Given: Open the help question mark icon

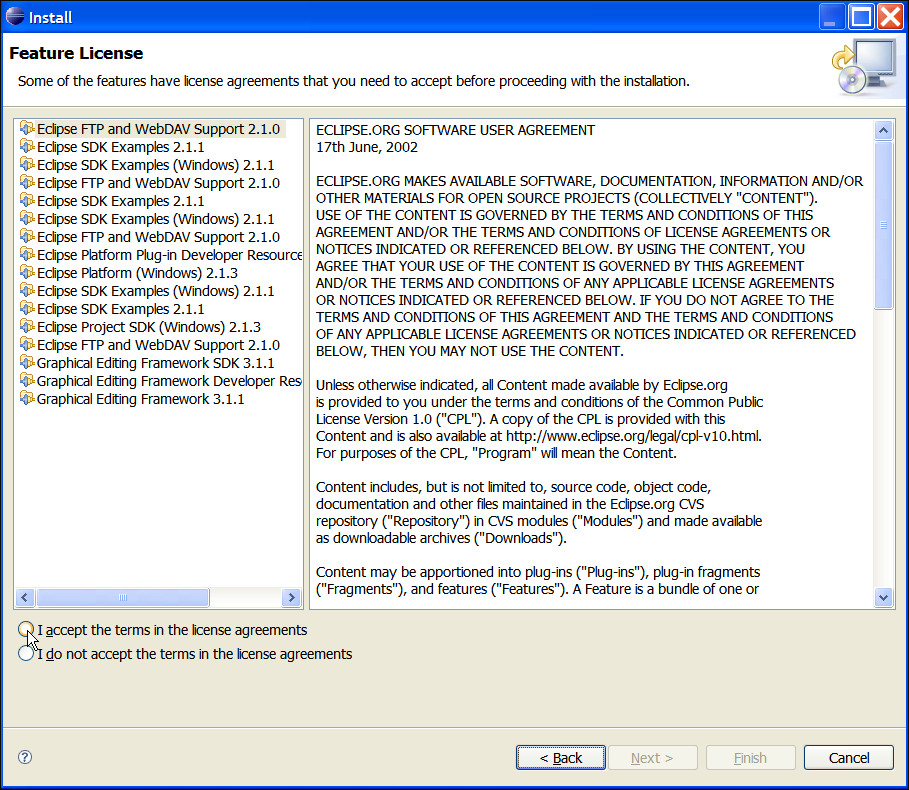Looking at the screenshot, I should (25, 757).
